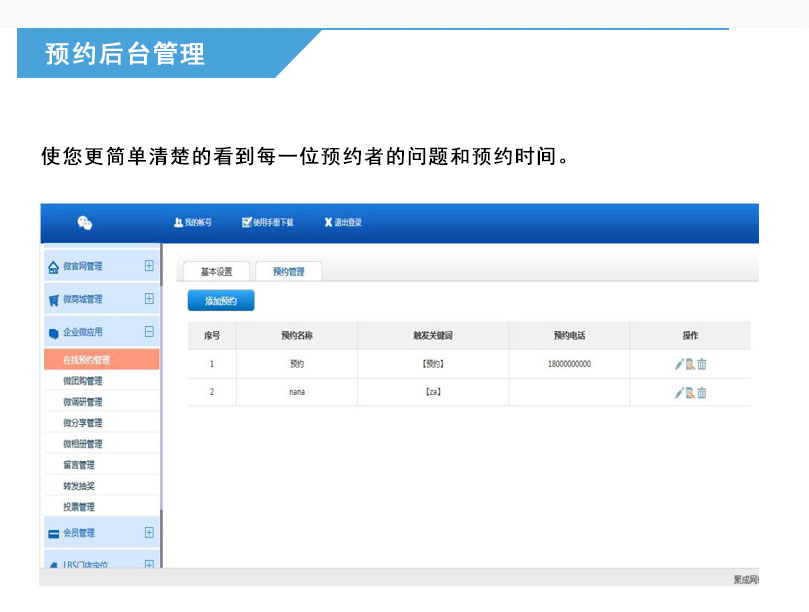
Task: Collapse the 企业微应用 section minus box
Action: pyautogui.click(x=149, y=331)
